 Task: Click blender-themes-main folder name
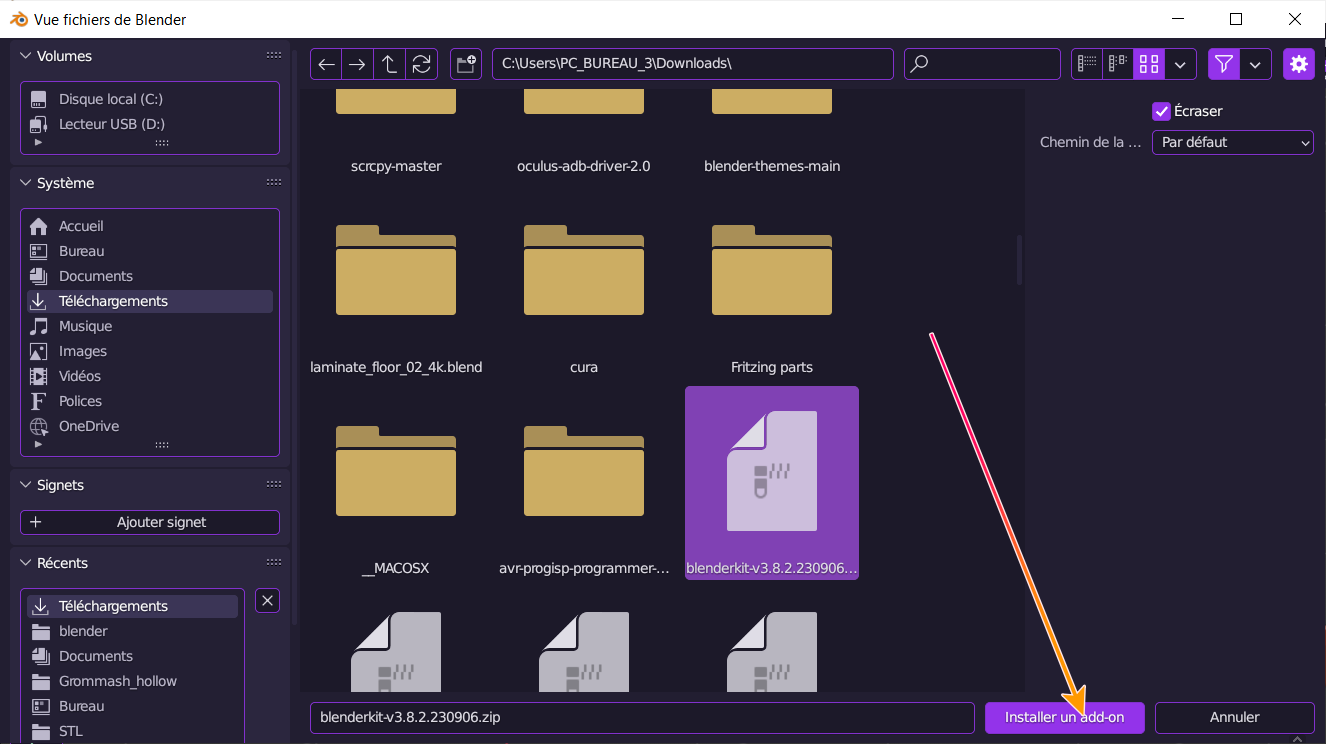pos(772,166)
